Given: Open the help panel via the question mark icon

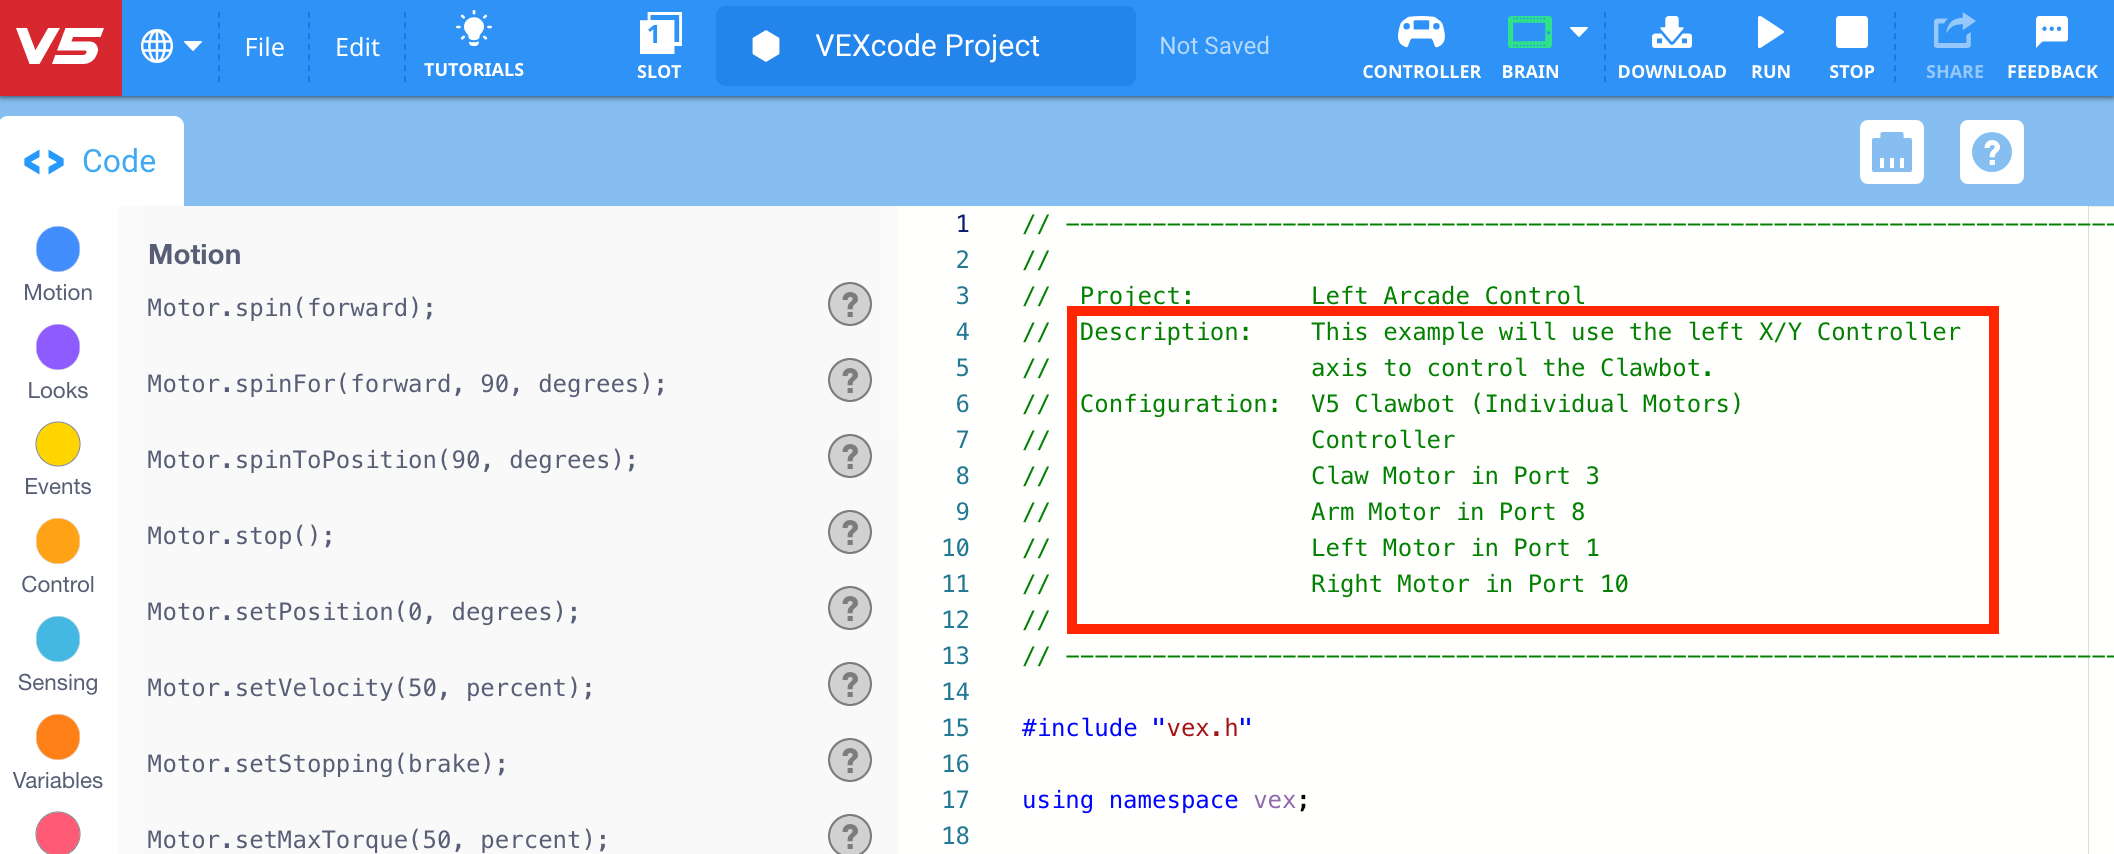Looking at the screenshot, I should pyautogui.click(x=1991, y=152).
